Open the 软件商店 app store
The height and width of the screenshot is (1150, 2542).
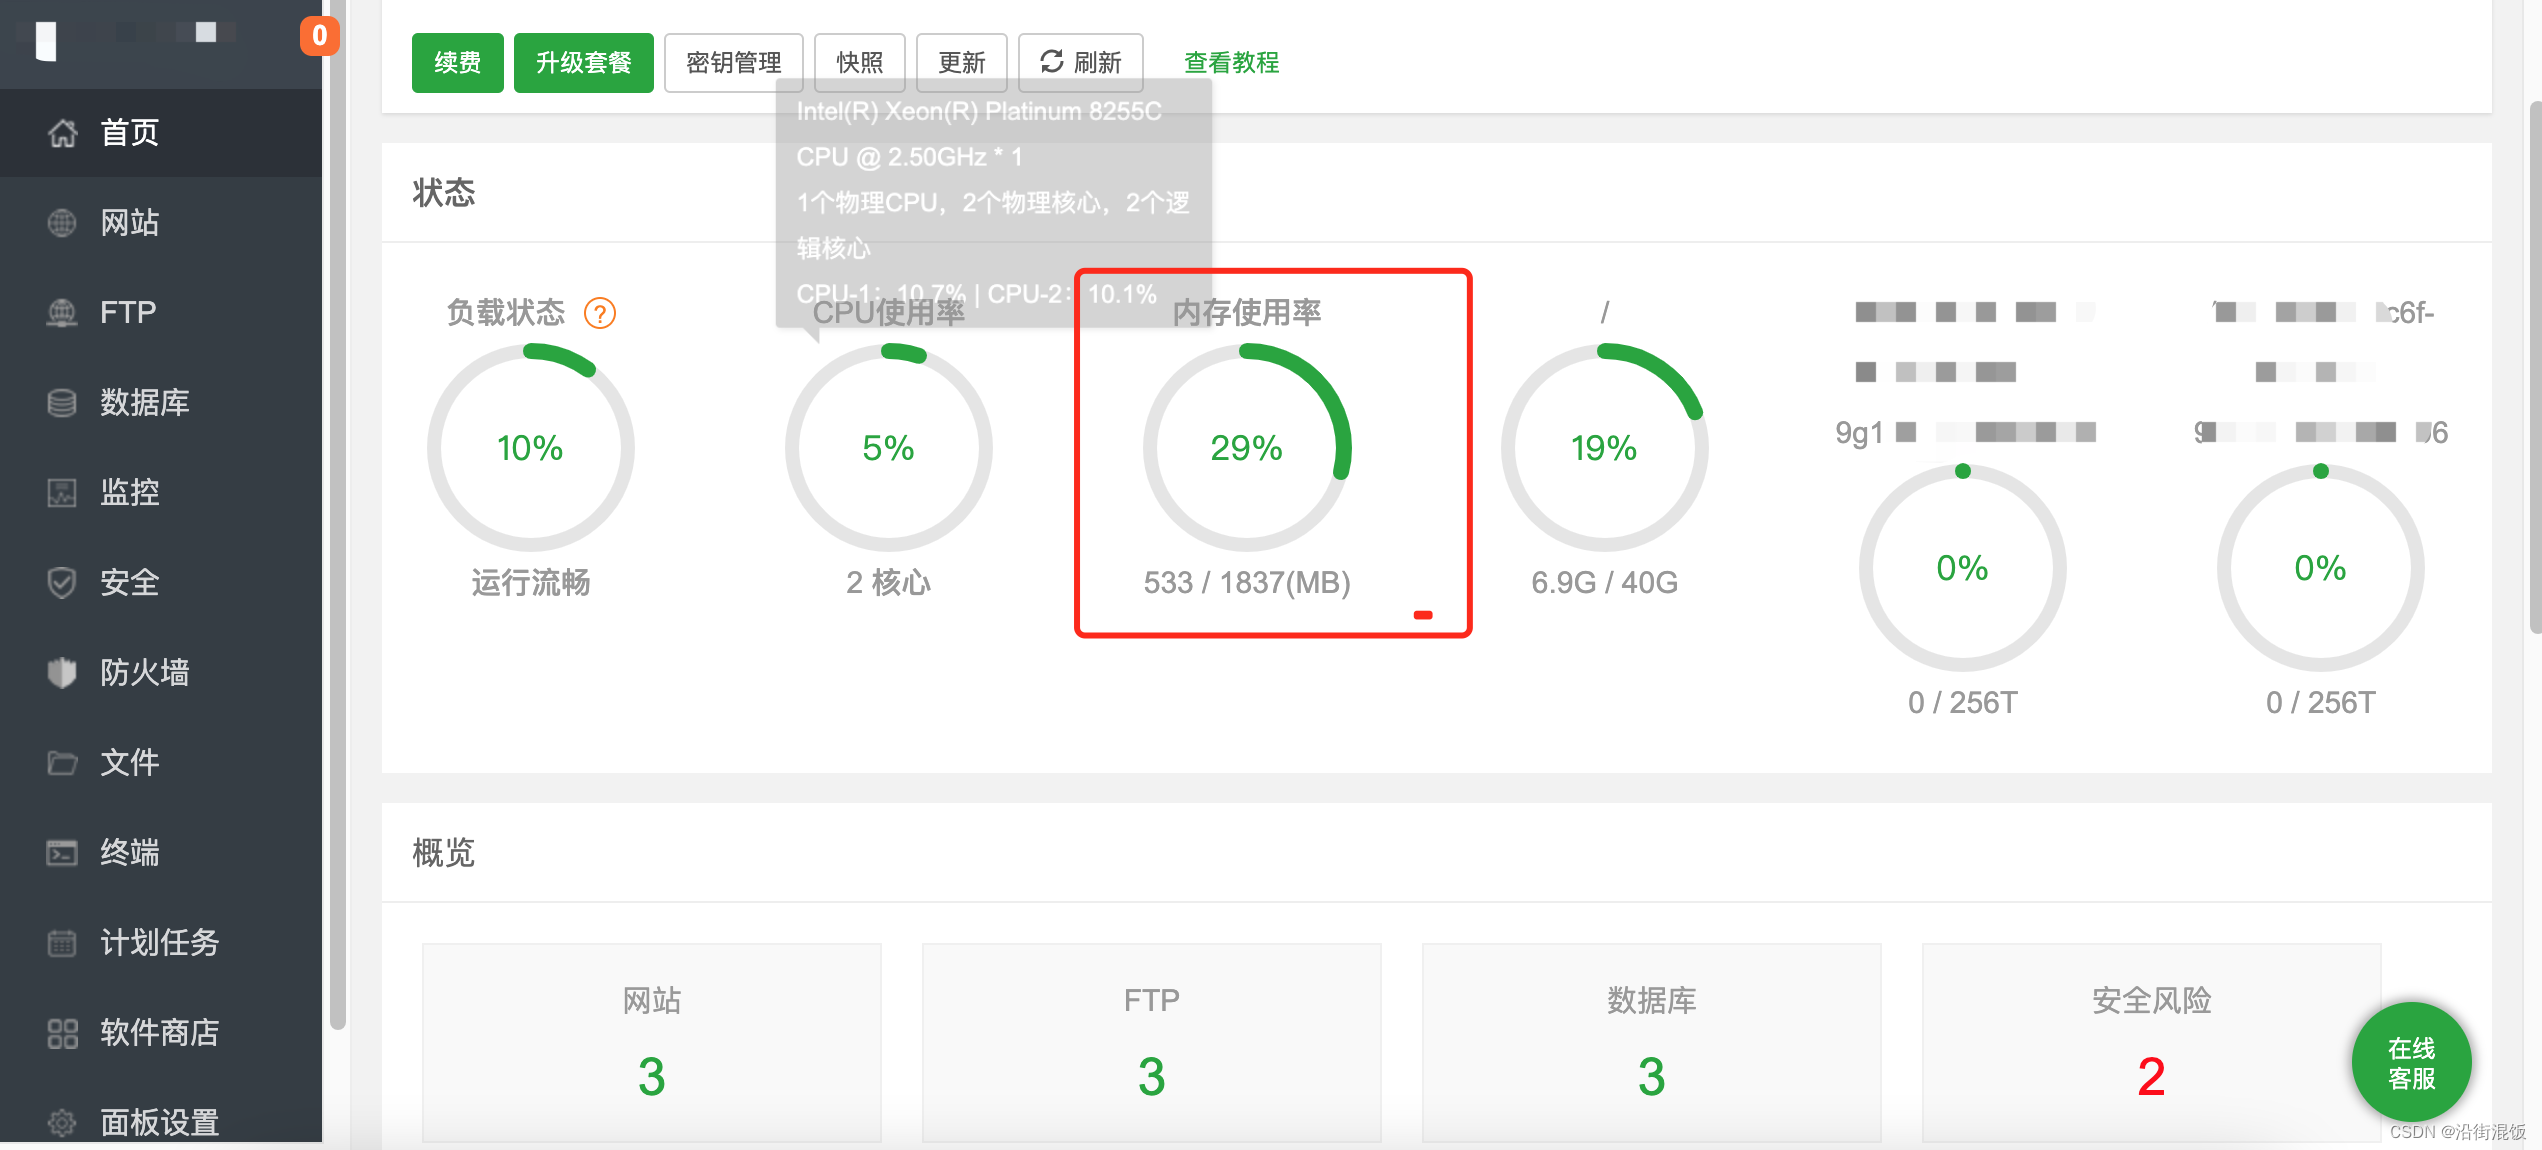click(x=158, y=1032)
